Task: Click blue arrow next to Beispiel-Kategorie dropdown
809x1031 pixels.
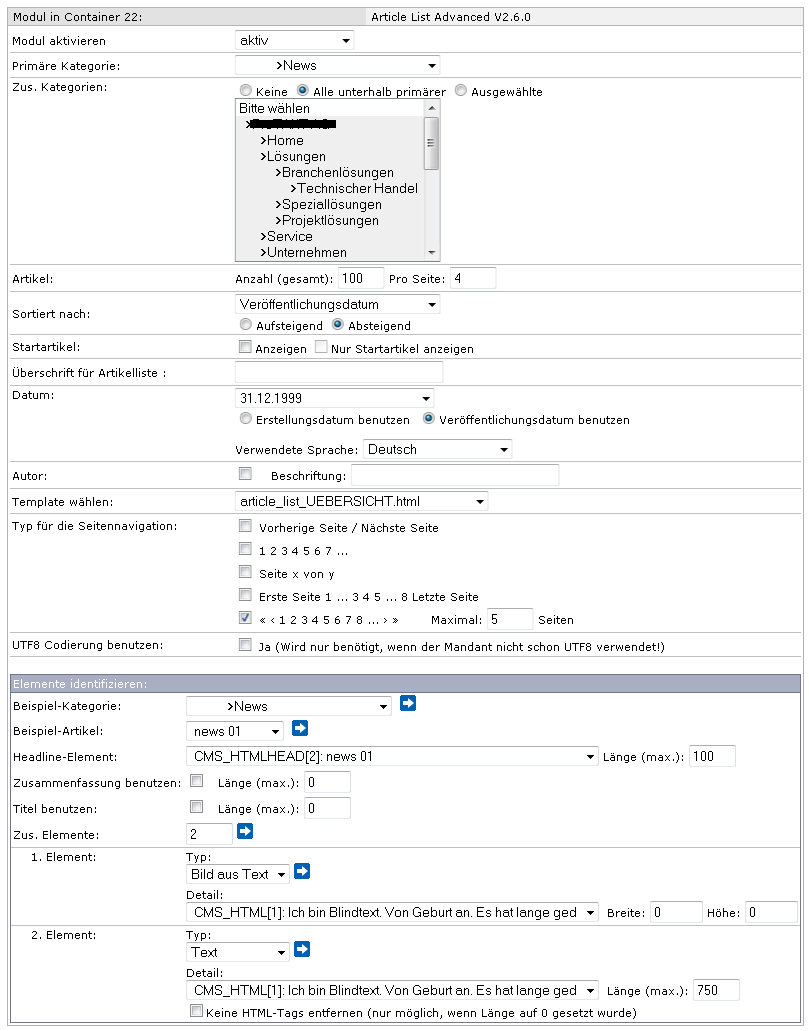Action: pos(408,704)
